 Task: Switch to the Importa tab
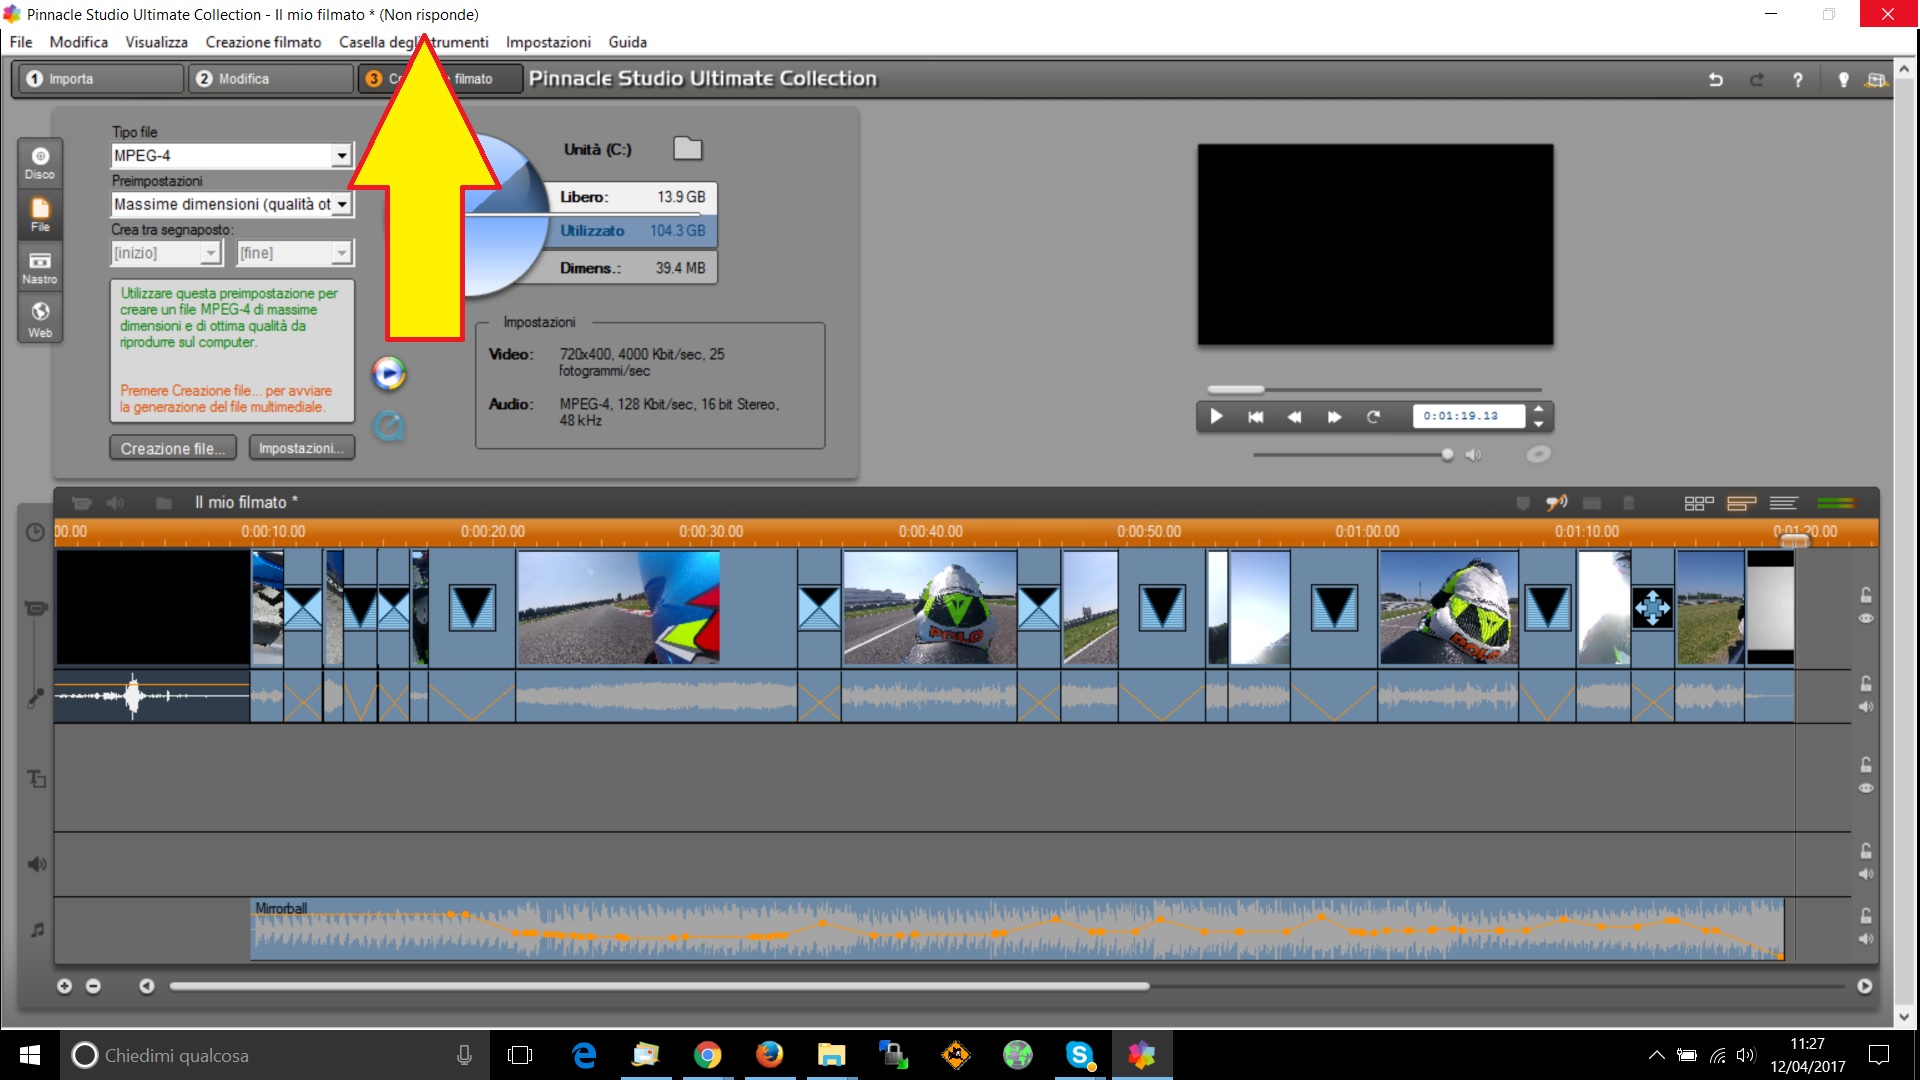pyautogui.click(x=98, y=79)
